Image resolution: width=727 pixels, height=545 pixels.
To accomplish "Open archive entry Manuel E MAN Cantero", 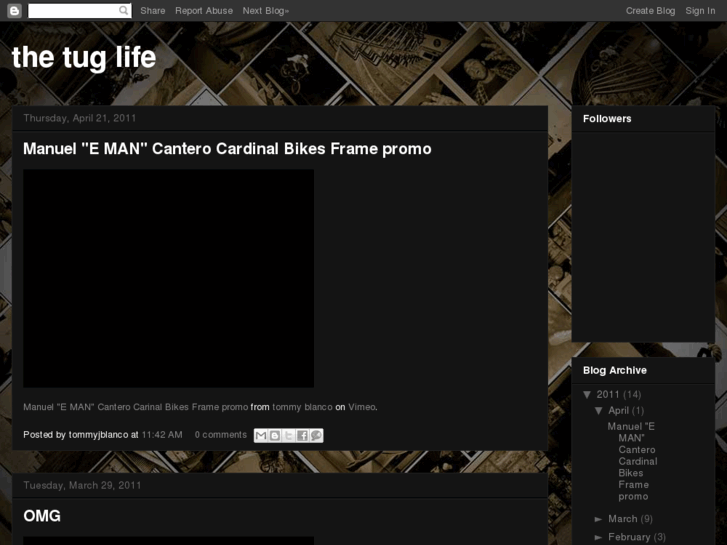I will click(633, 462).
